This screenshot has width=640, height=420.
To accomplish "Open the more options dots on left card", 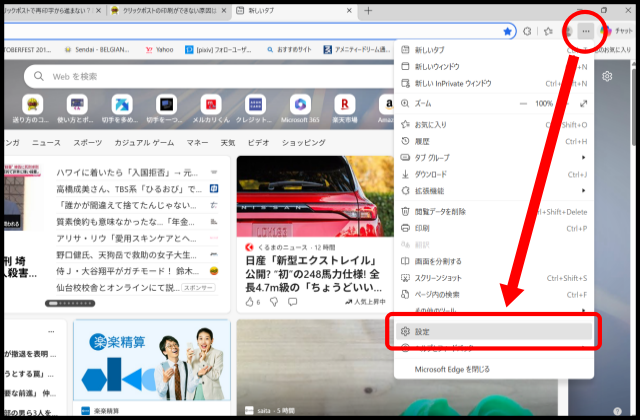I will coord(51,331).
